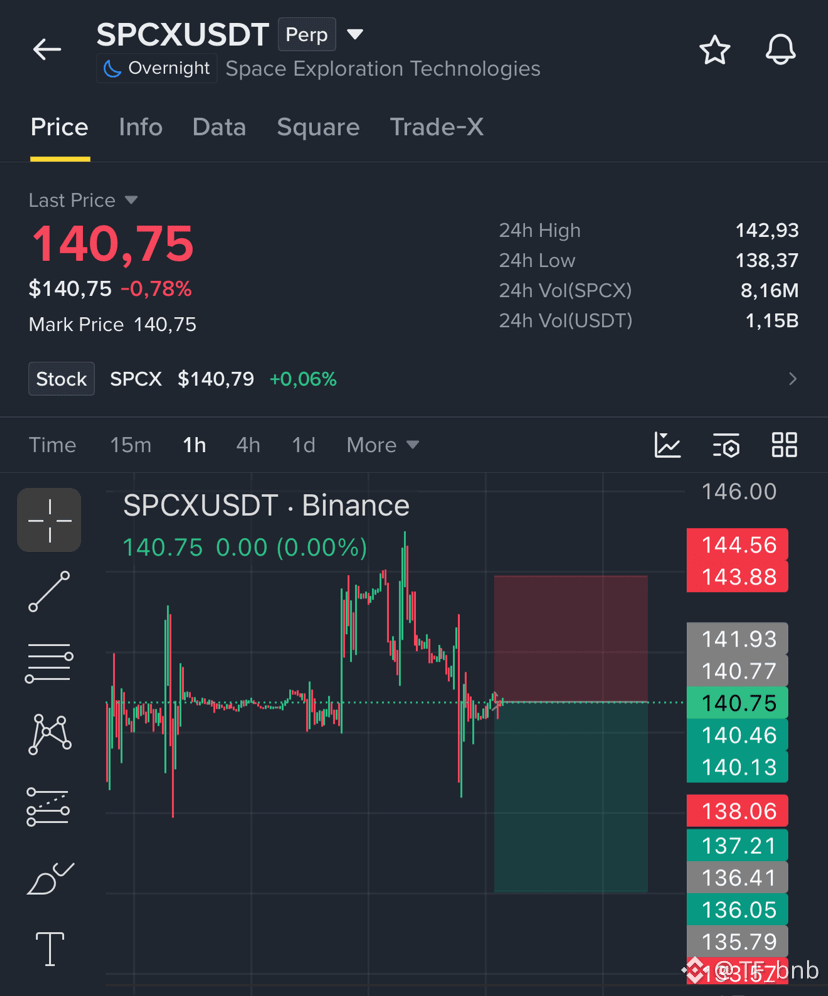The width and height of the screenshot is (828, 996).
Task: Tap the back arrow icon
Action: click(x=47, y=49)
